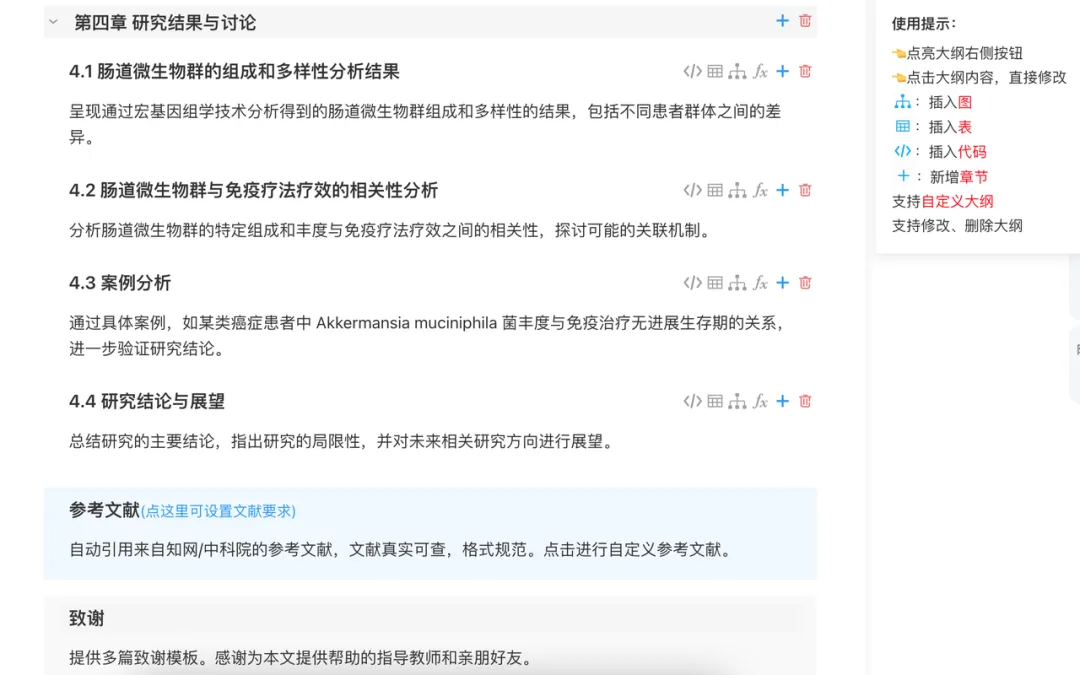Delete section 4.4 研究结论与展望
Viewport: 1080px width, 675px height.
pos(805,402)
